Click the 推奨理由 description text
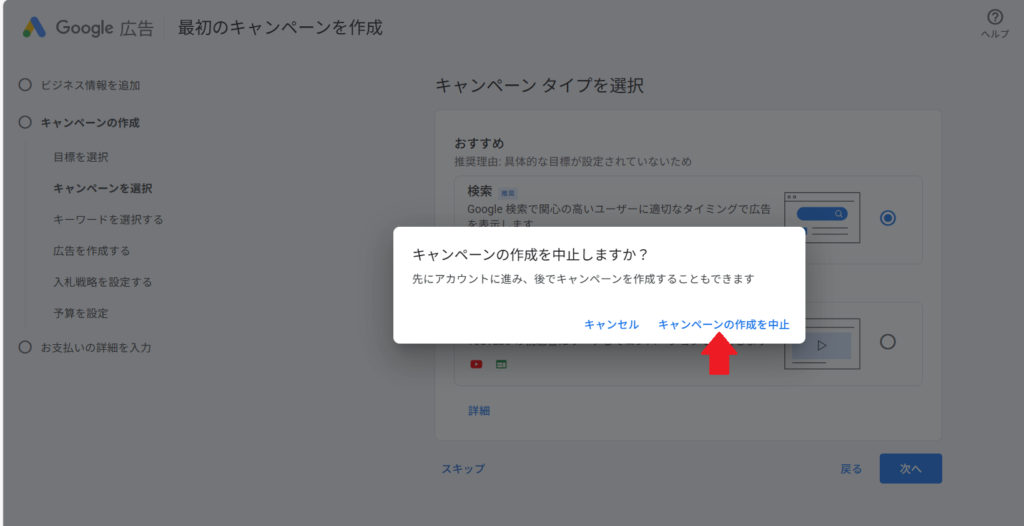Screen dimensions: 1024x526 pos(573,161)
